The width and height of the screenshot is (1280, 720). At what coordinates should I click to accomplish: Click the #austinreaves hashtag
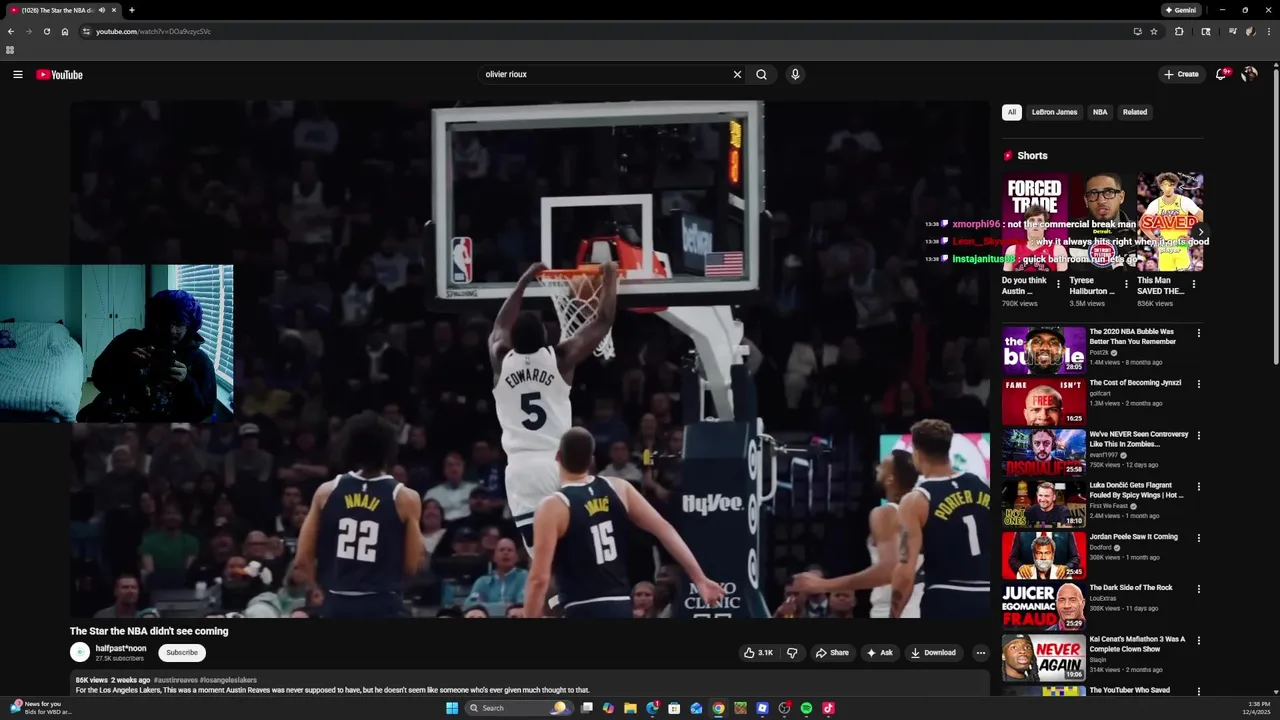coord(175,680)
